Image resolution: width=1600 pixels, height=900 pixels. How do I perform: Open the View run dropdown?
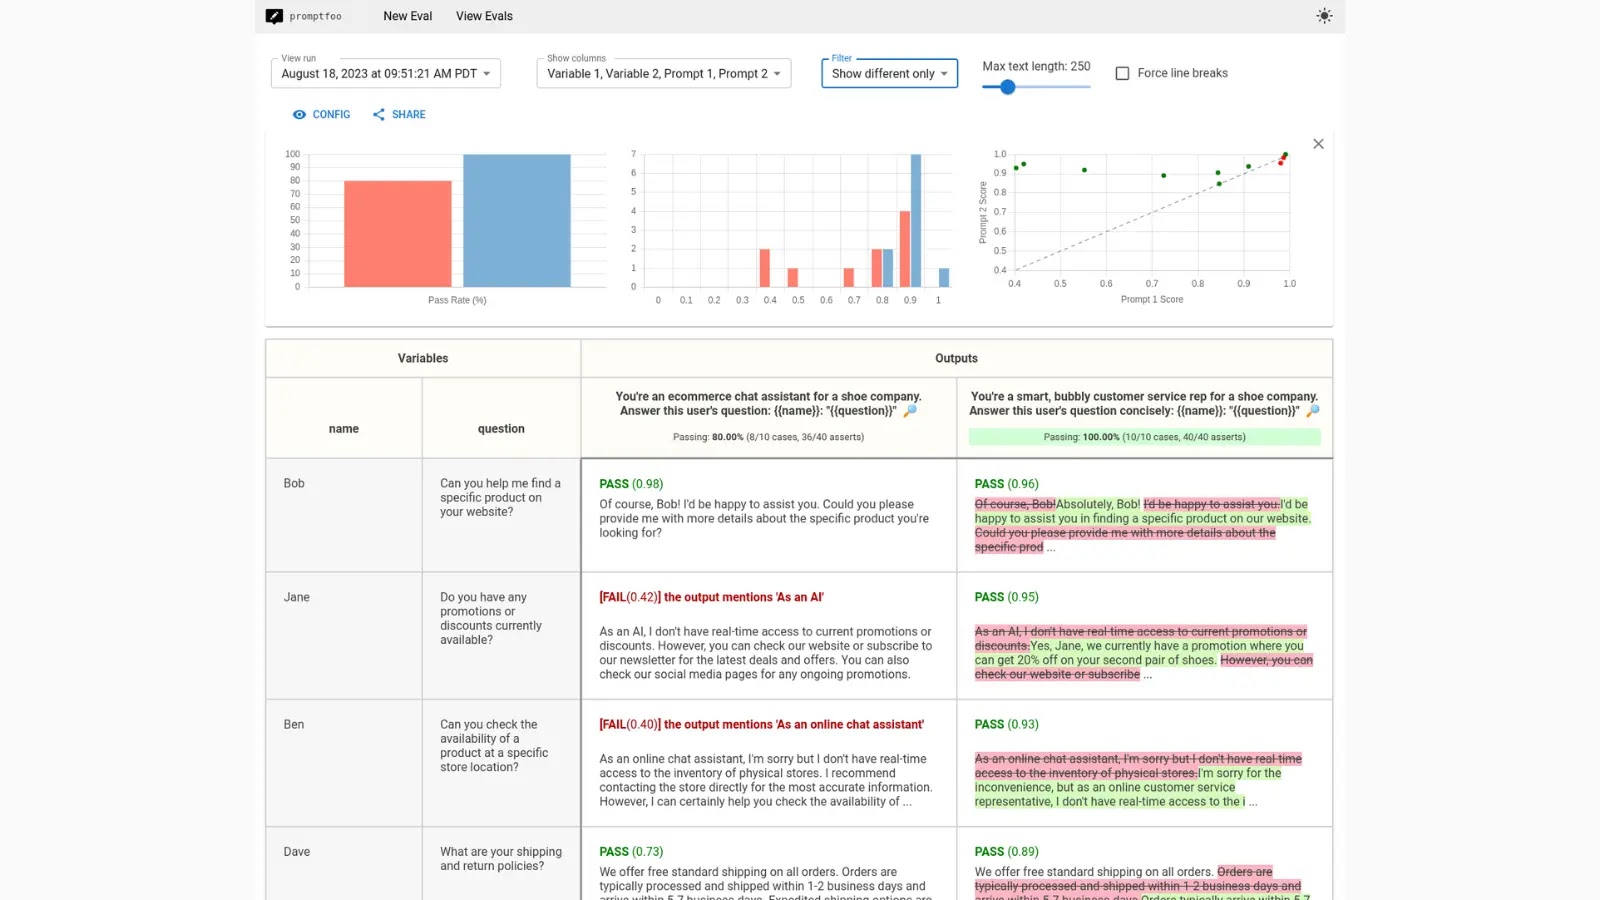(386, 73)
